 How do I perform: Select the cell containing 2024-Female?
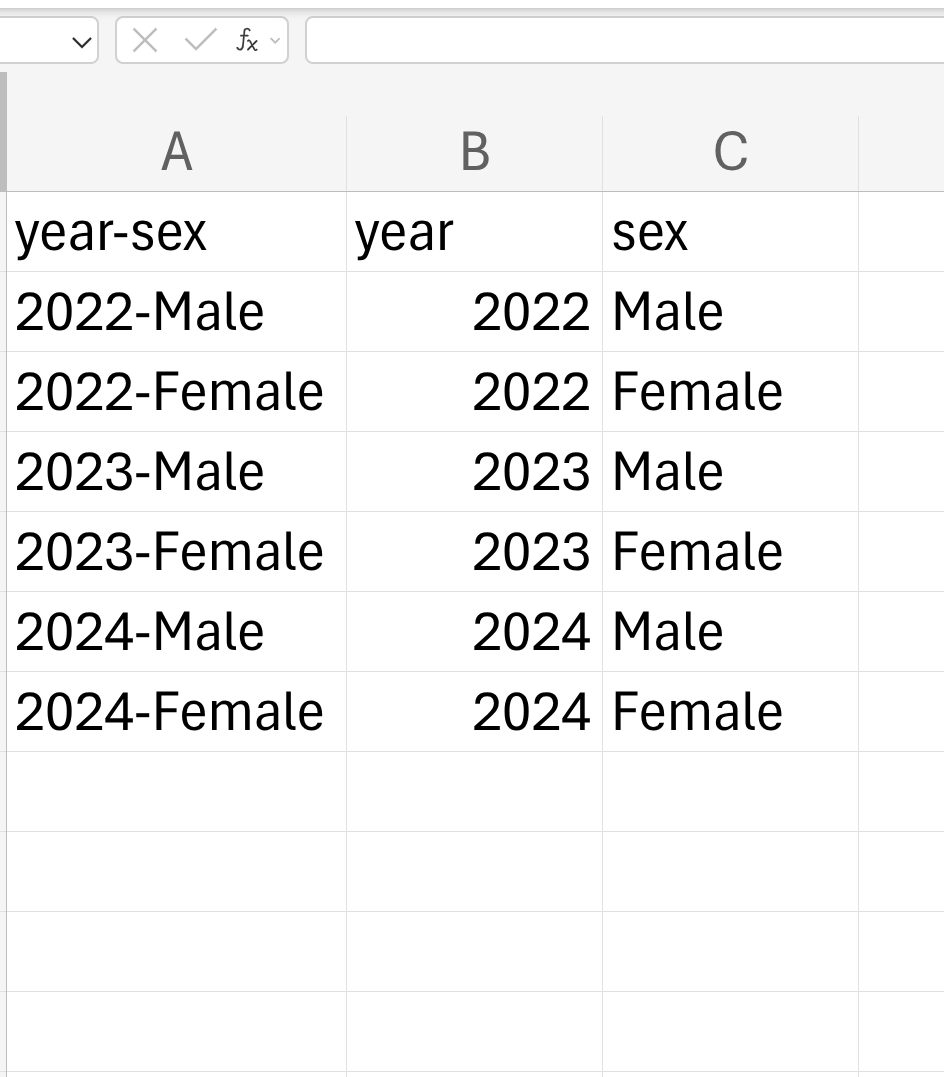tap(177, 712)
